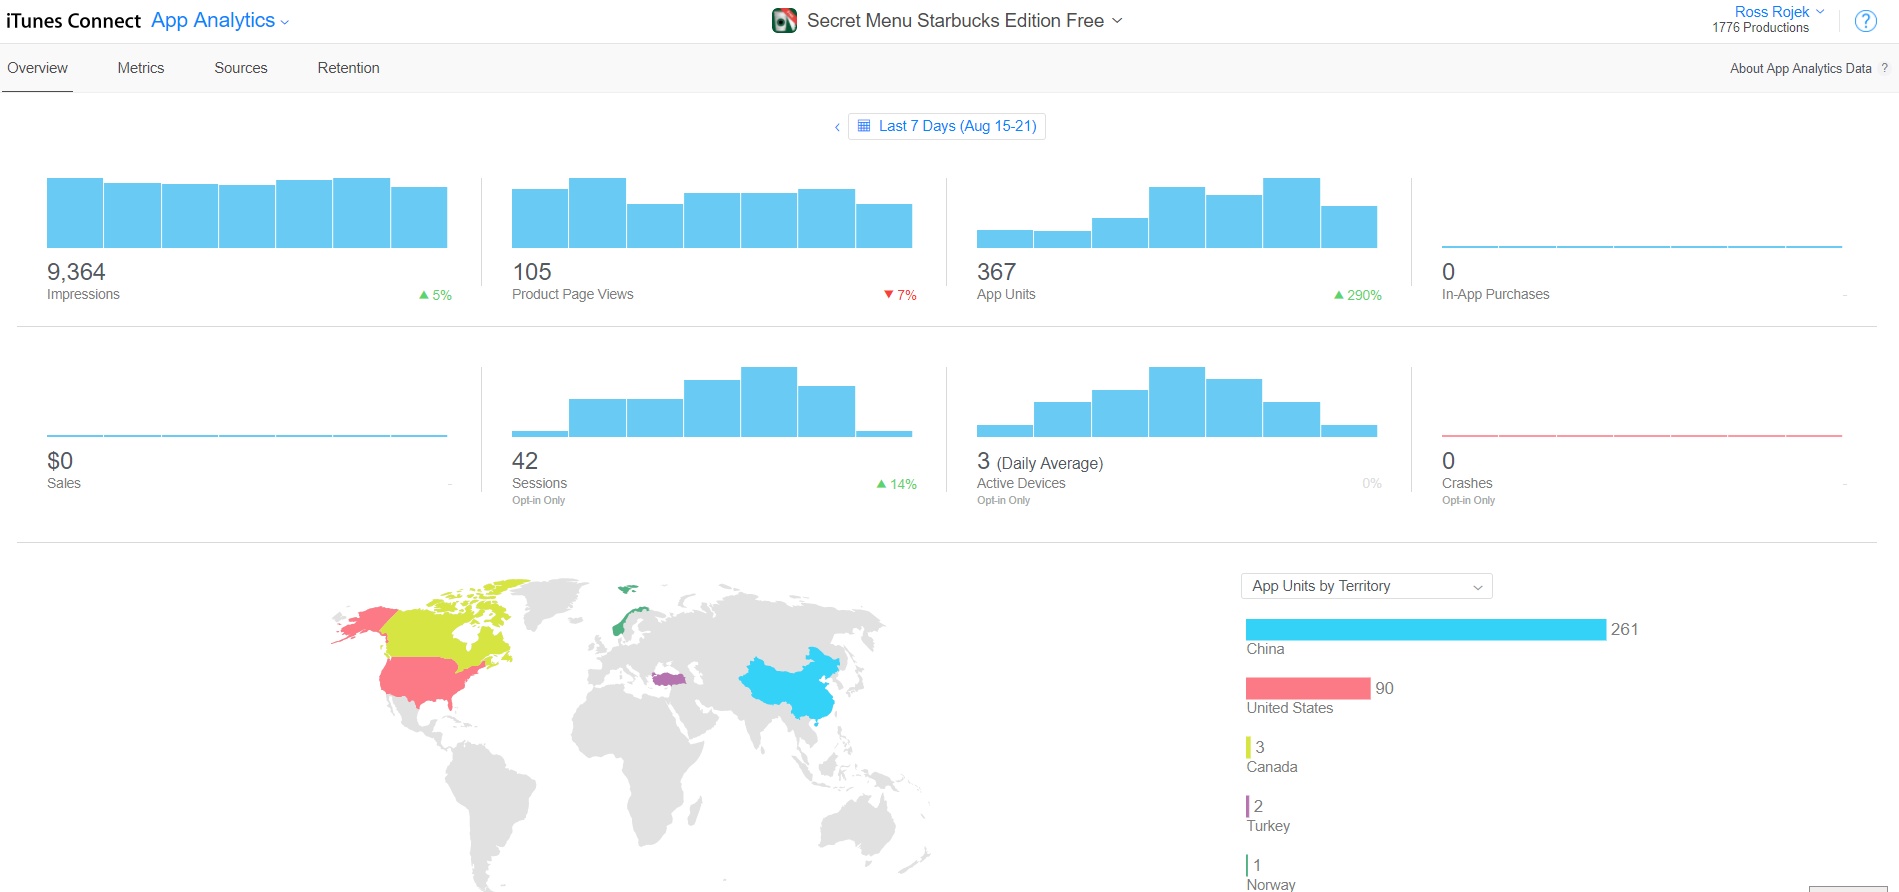The width and height of the screenshot is (1899, 892).
Task: Click the 9,364 impressions value
Action: coord(76,272)
